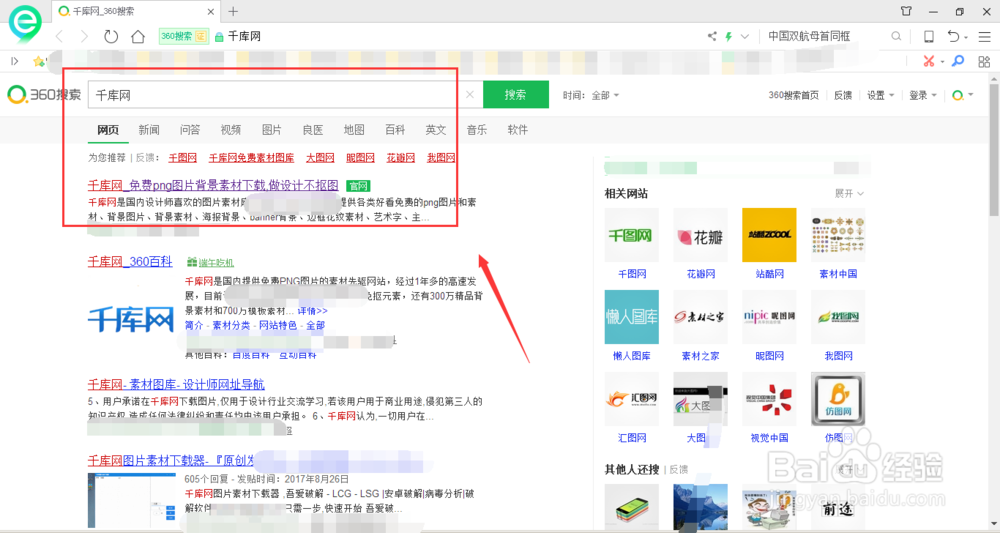Click the 汇图网 site icon
Image resolution: width=1000 pixels, height=533 pixels.
coord(631,399)
